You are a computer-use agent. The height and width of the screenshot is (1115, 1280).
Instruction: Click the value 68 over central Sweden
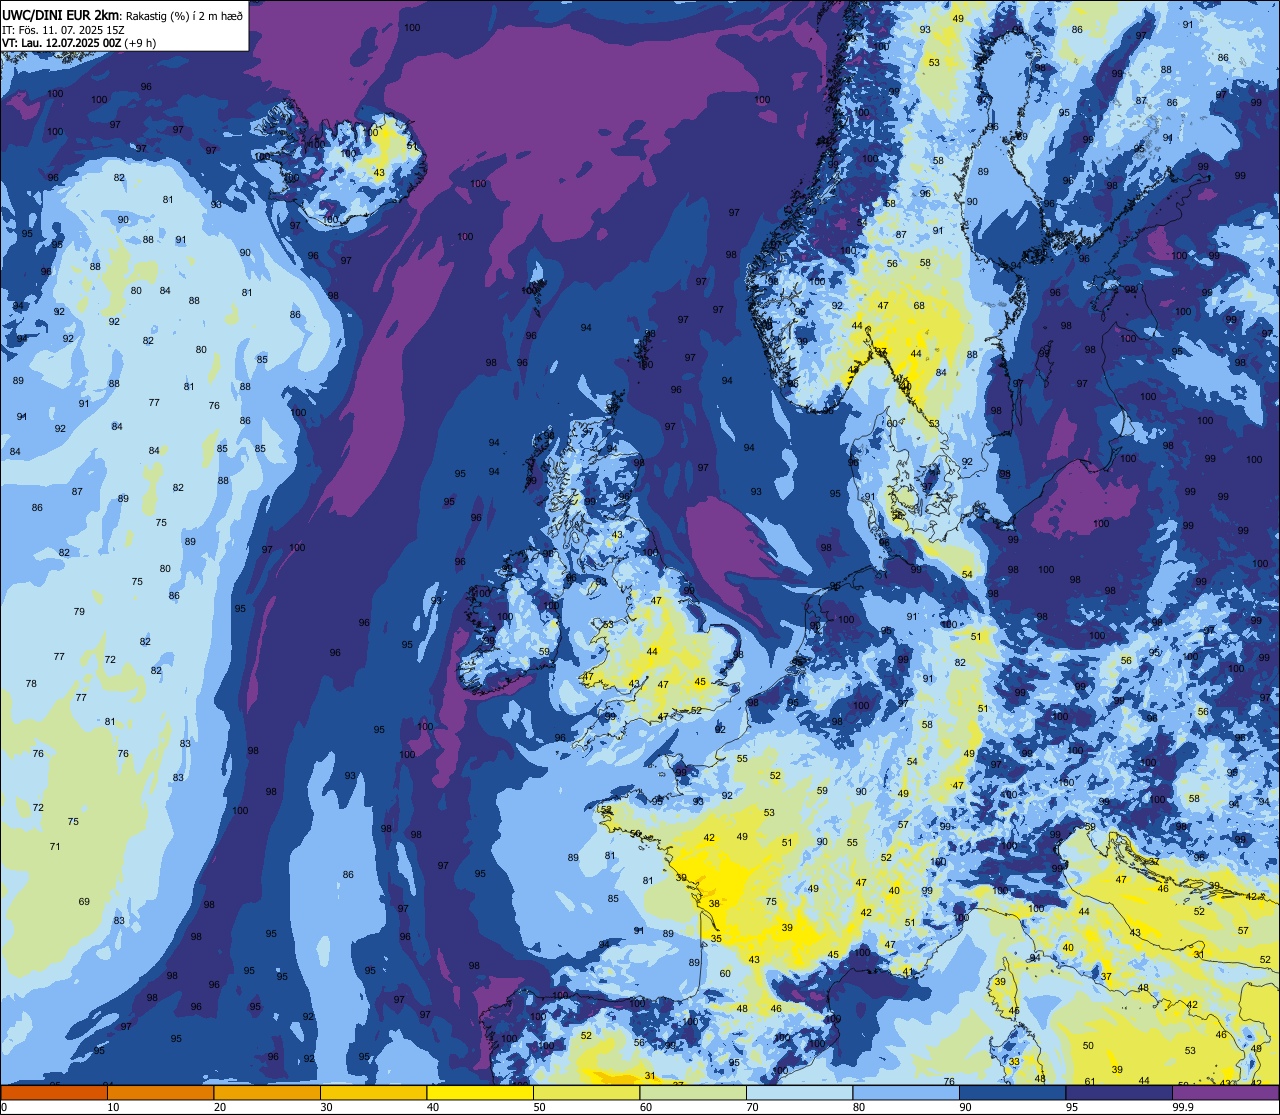(919, 306)
